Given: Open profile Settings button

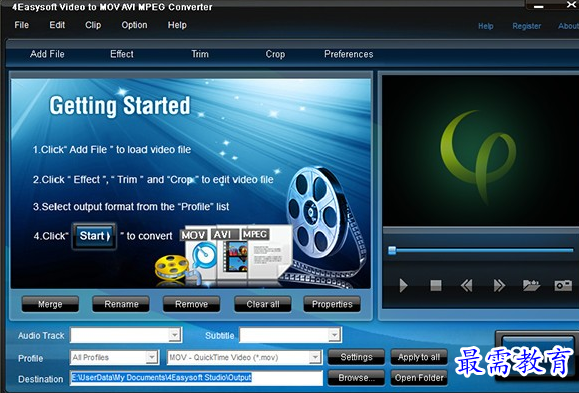Looking at the screenshot, I should (x=356, y=357).
